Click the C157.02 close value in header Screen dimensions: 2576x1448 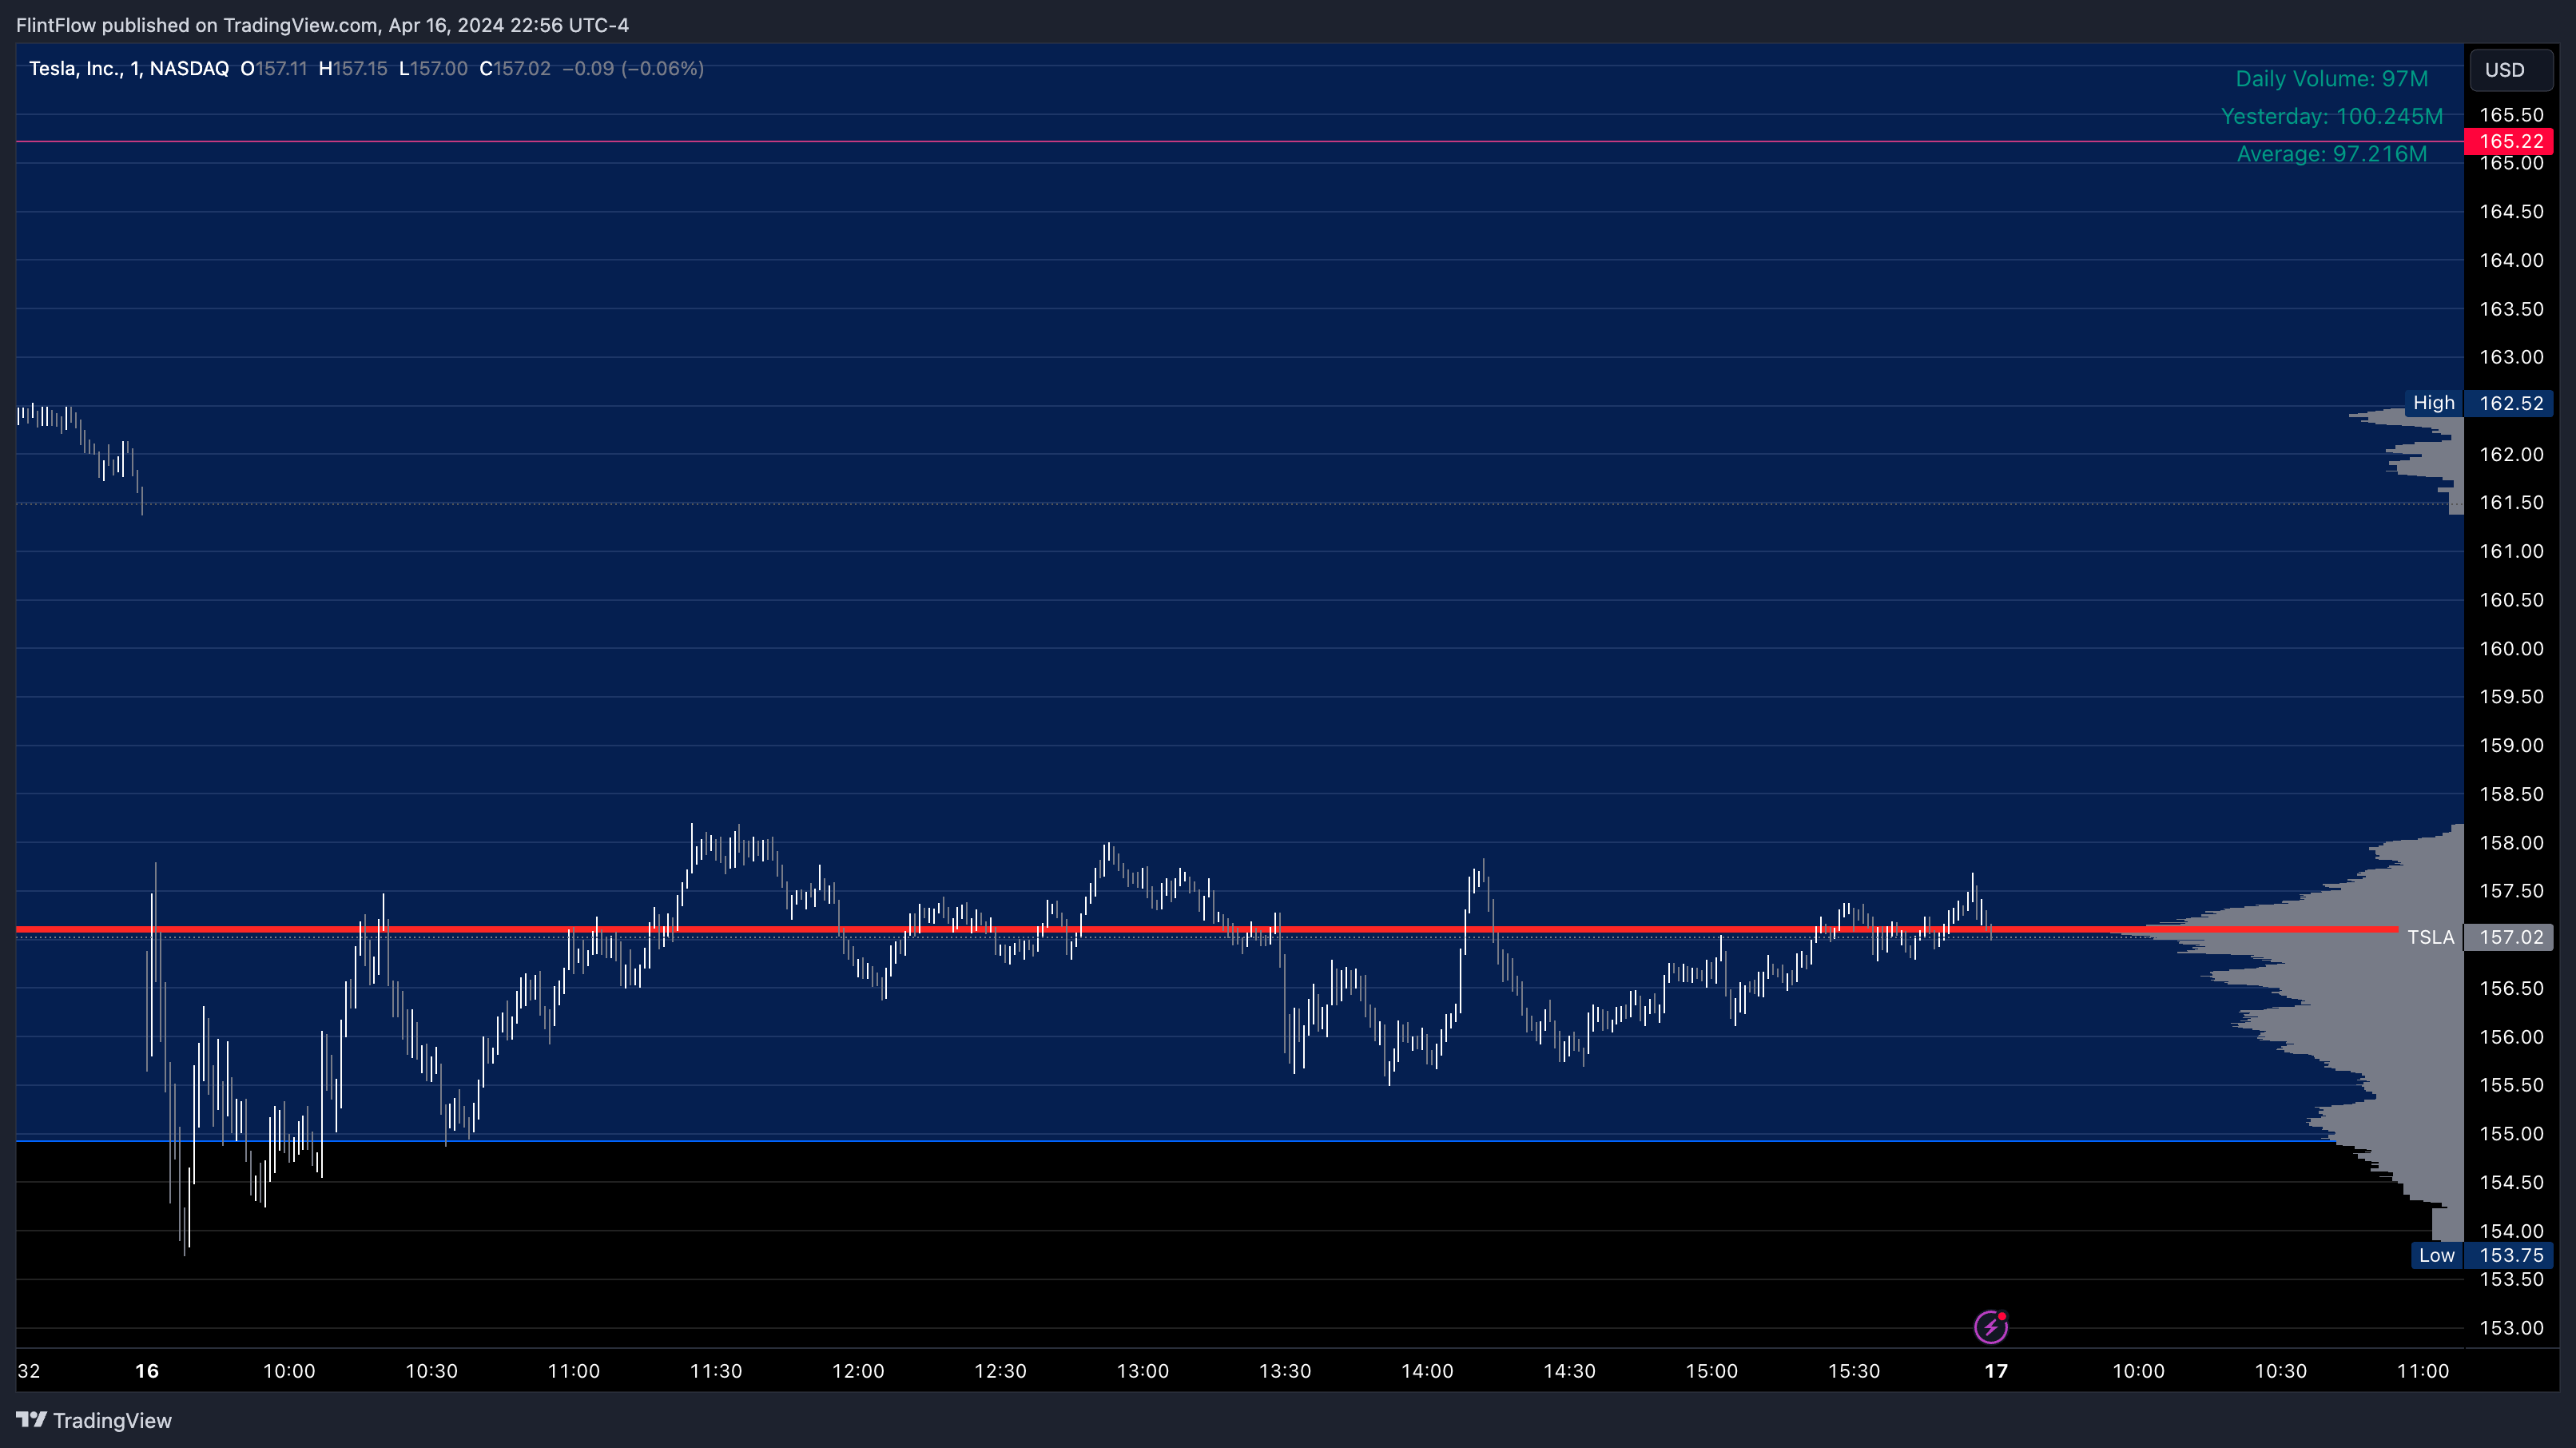[515, 68]
